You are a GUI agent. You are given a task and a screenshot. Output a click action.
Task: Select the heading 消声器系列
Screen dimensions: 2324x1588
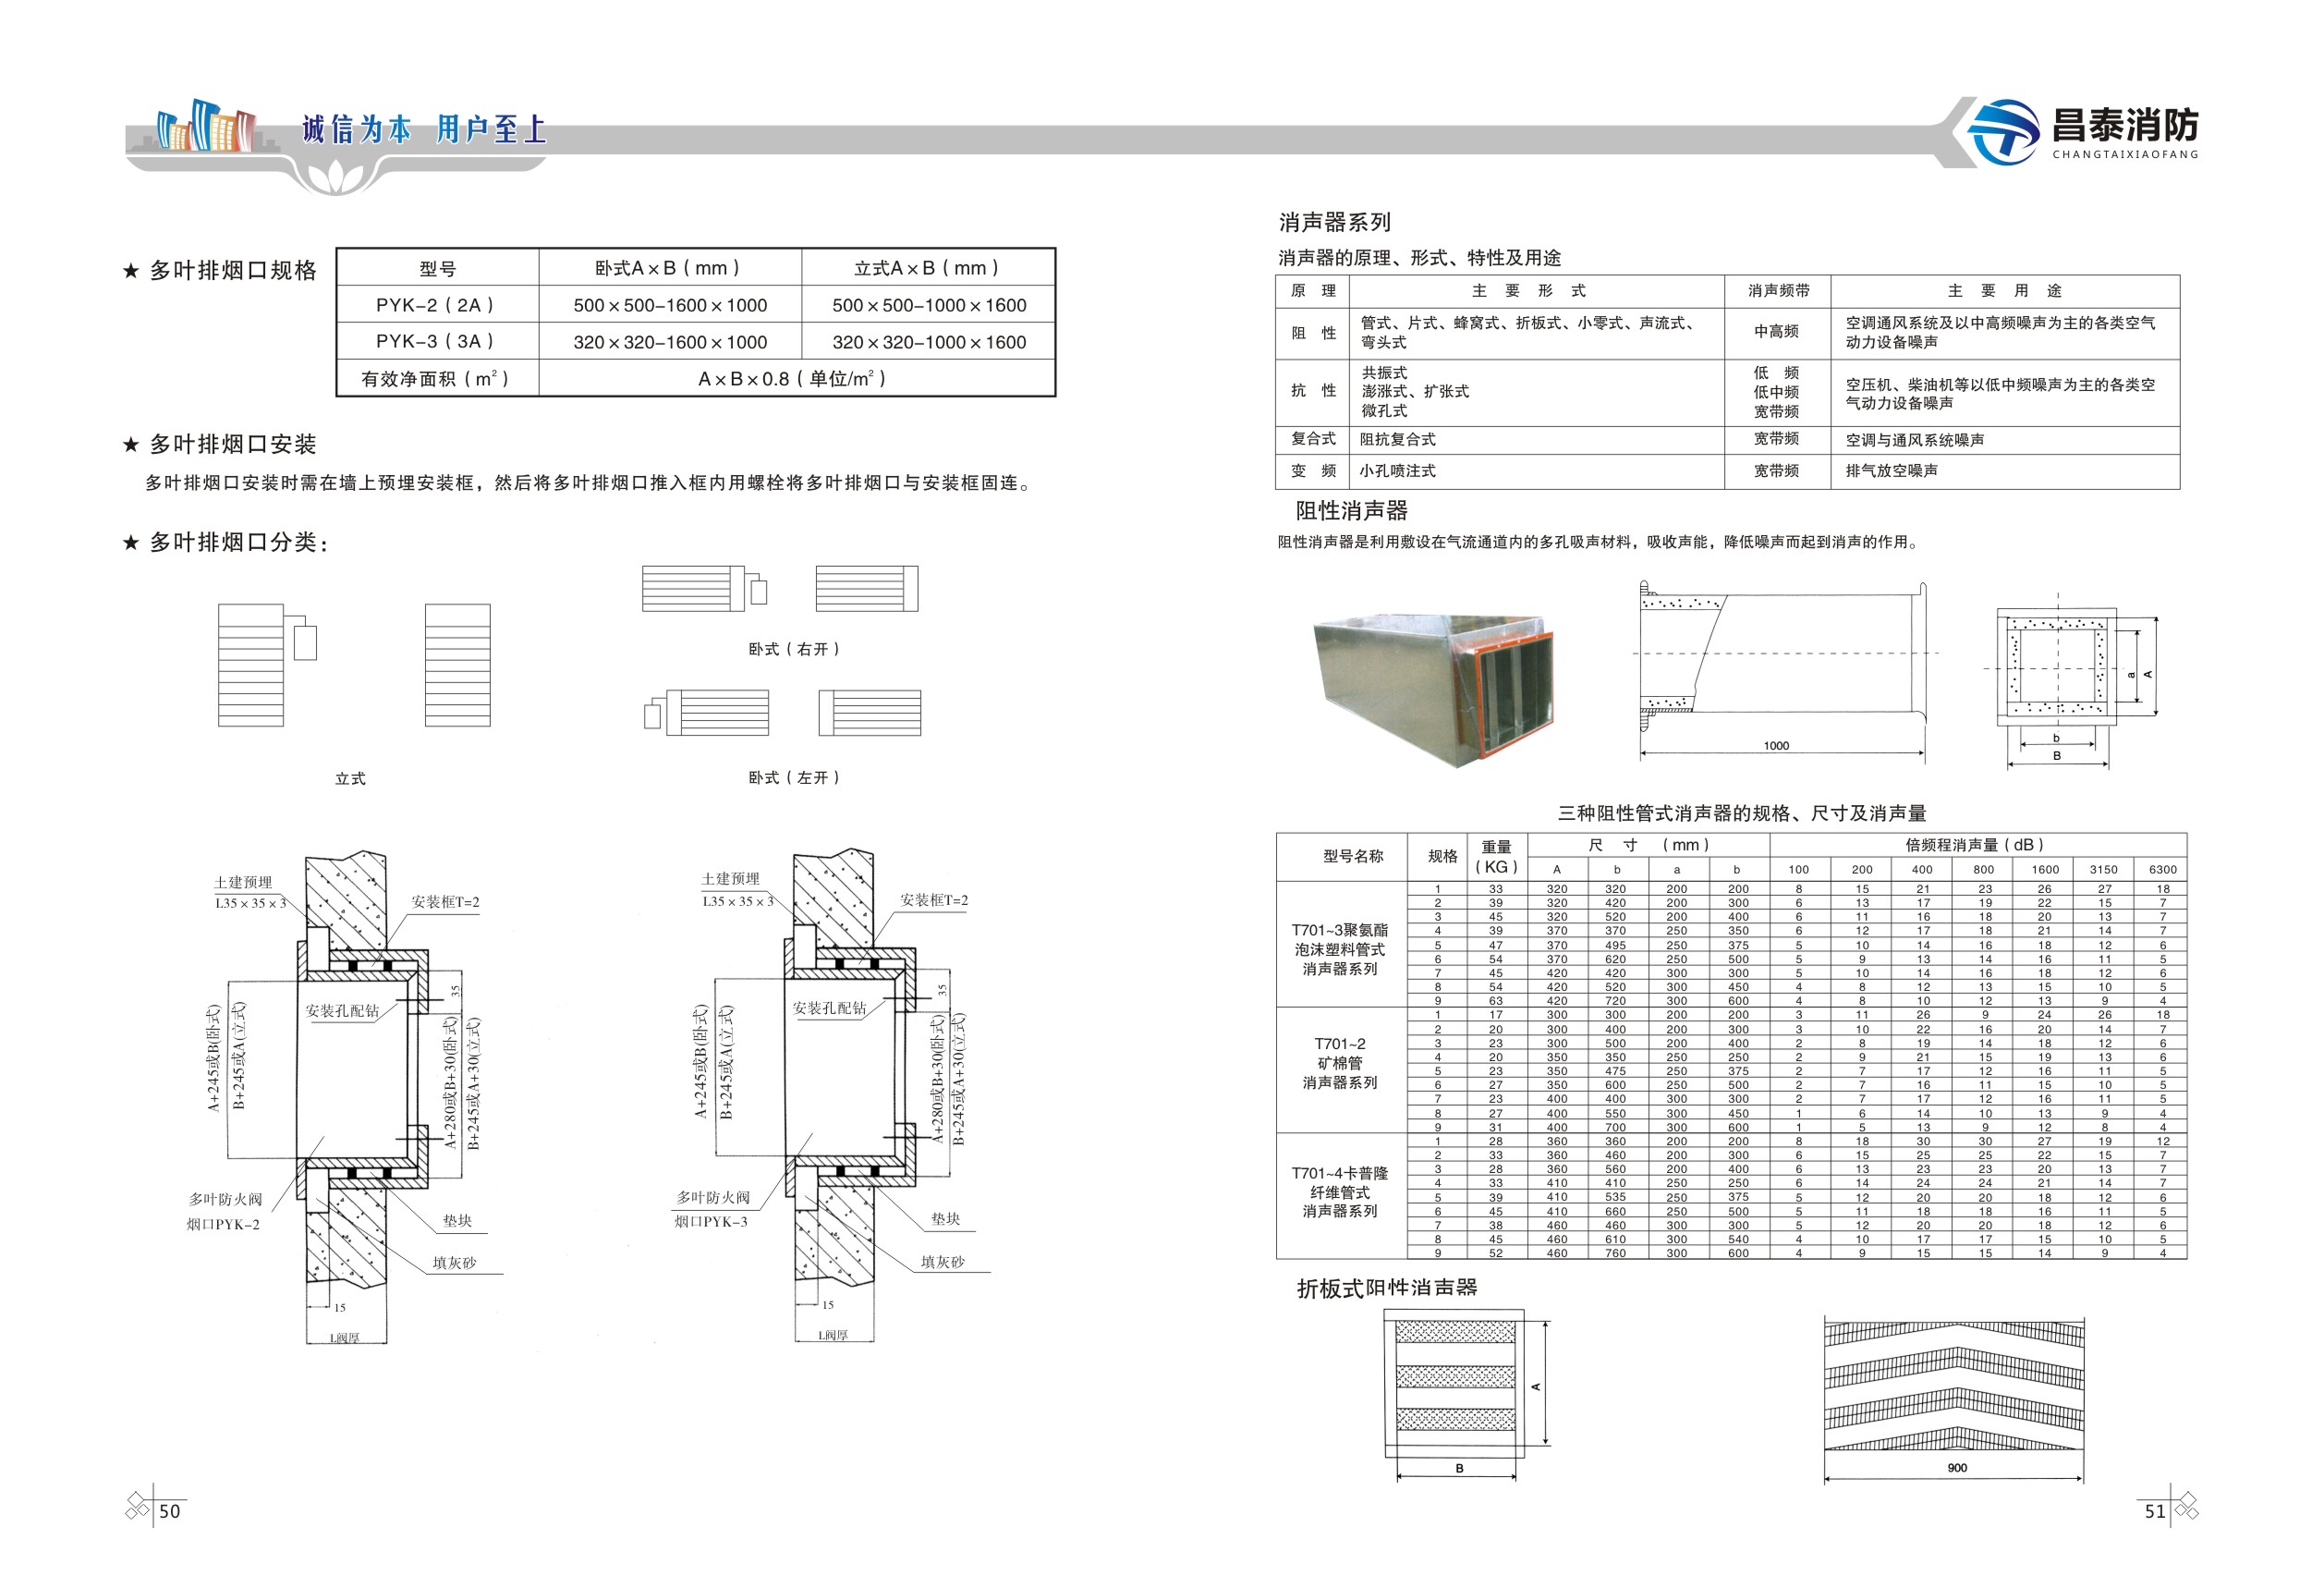[x=1334, y=222]
